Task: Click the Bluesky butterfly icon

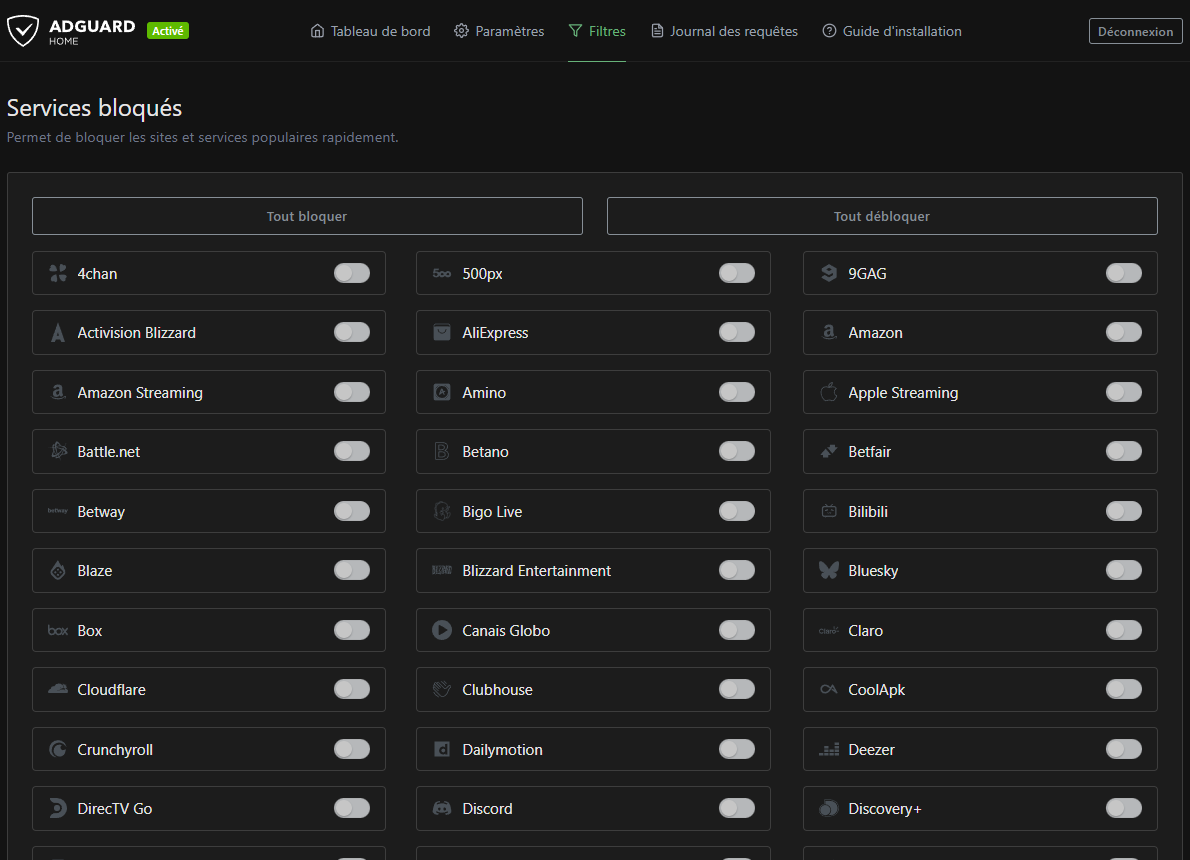Action: tap(829, 570)
